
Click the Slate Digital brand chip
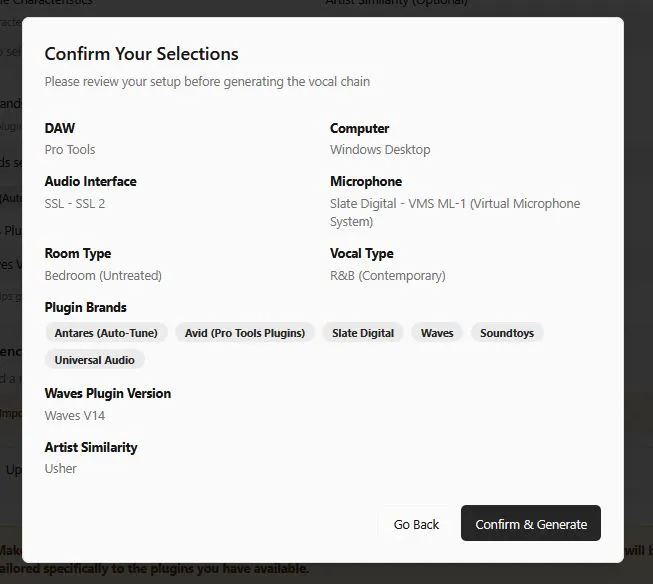[363, 333]
